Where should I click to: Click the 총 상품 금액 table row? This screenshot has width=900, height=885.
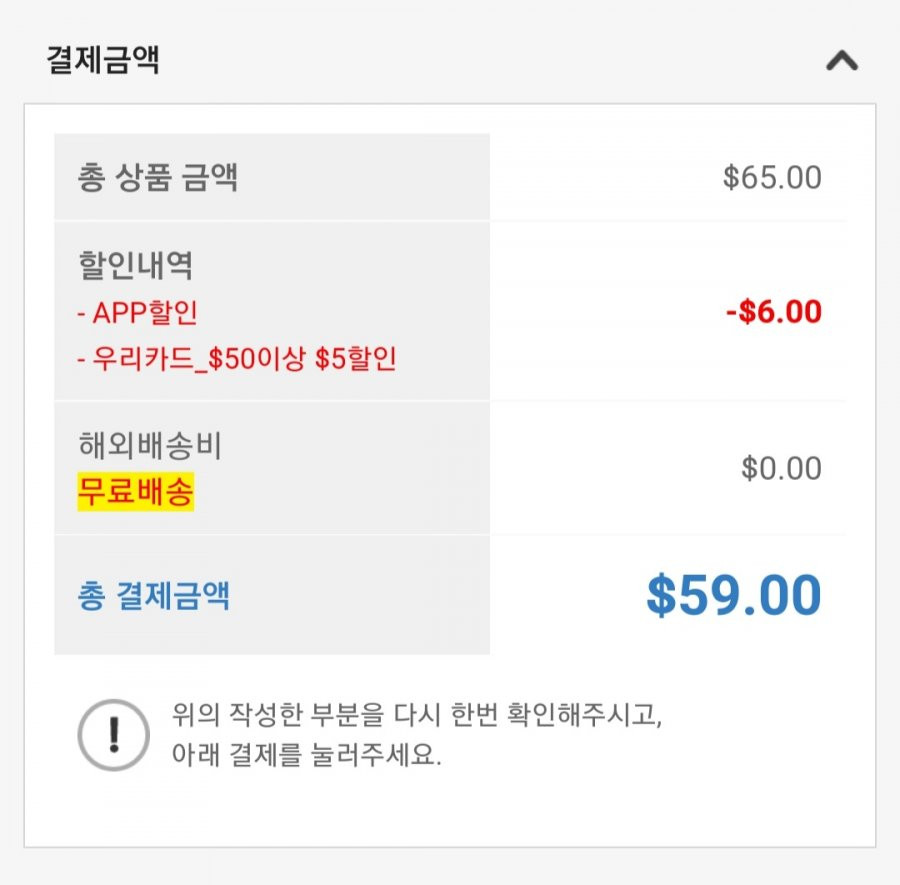click(x=450, y=177)
